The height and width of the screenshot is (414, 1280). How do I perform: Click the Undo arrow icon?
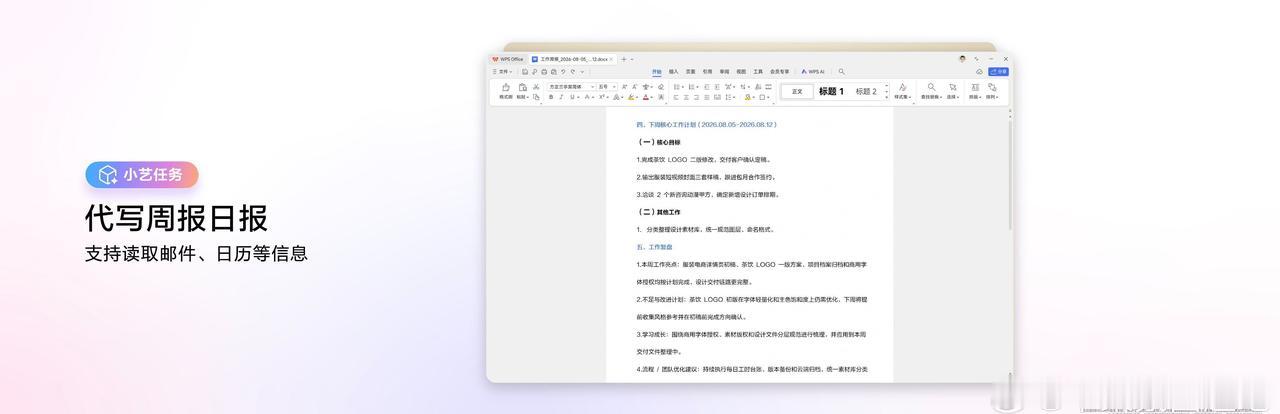563,72
